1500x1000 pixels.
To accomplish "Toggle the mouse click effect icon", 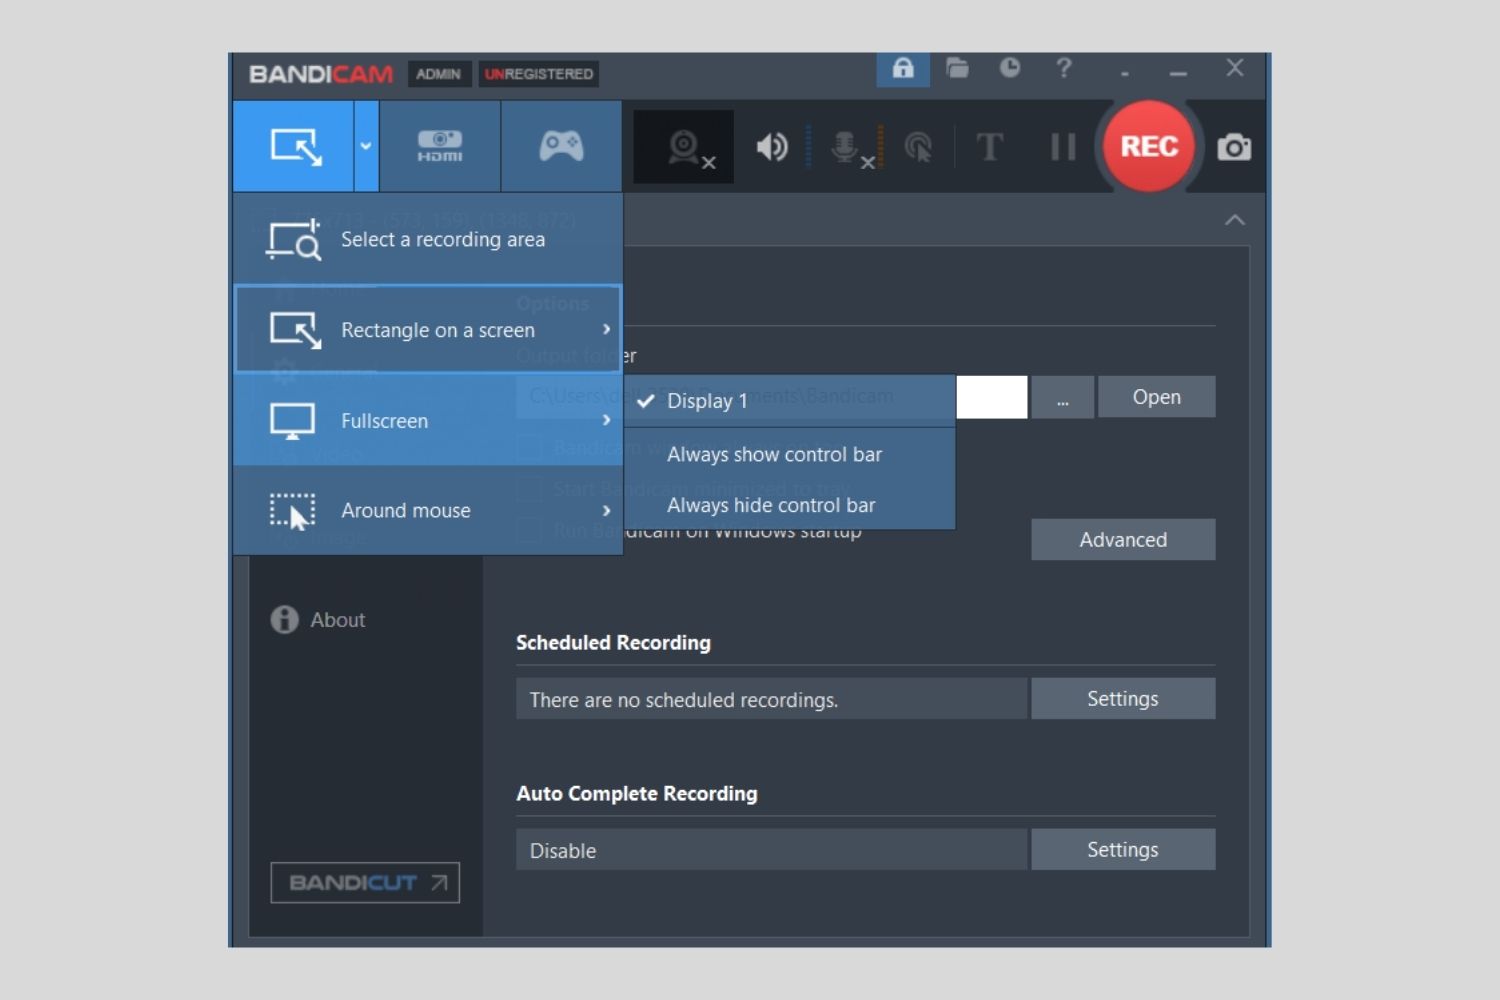I will tap(918, 148).
